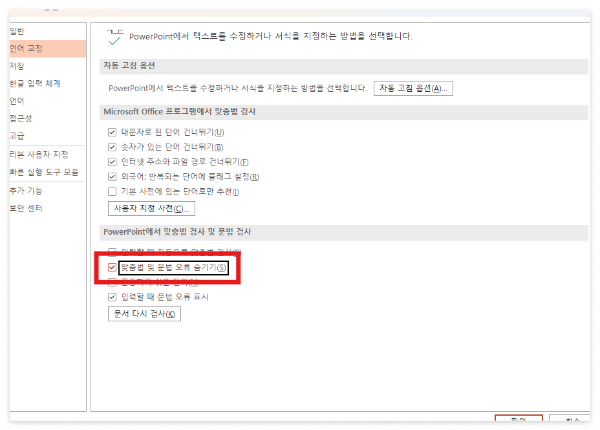600x430 pixels.
Task: Open 사용자 지정 사전(C)... dialog
Action: 151,208
